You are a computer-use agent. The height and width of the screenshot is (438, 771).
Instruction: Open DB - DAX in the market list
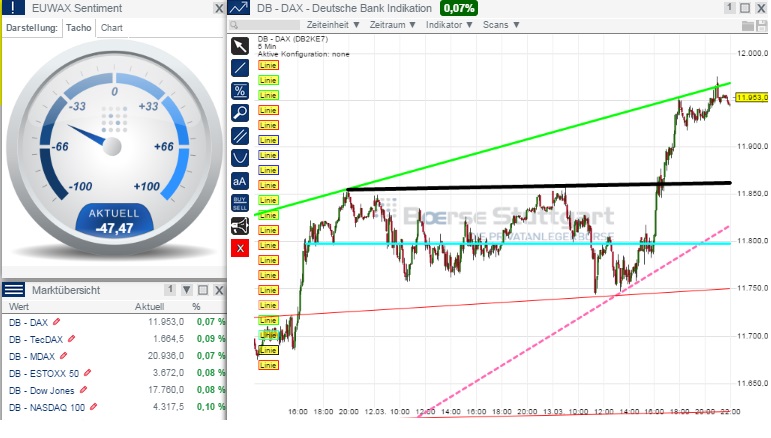pos(28,322)
